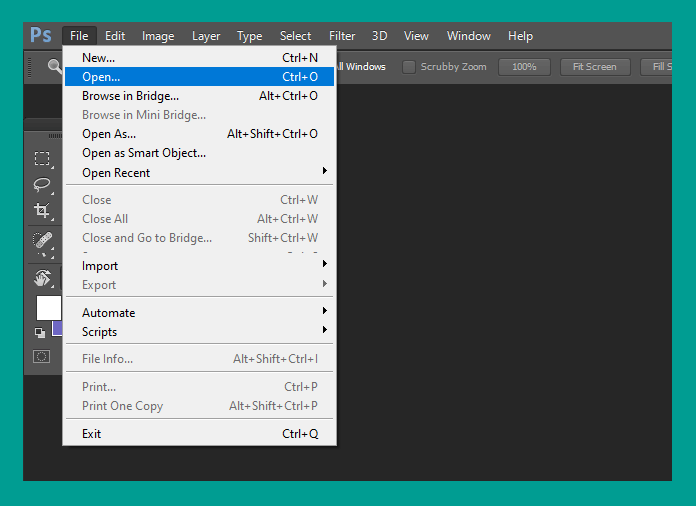
Task: Select the Rectangular Marquee tool
Action: [x=42, y=158]
